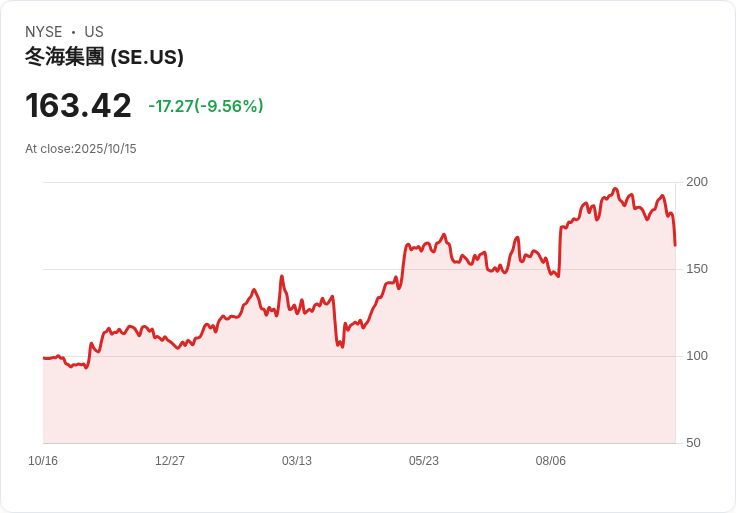
Task: Click the 100 y-axis label
Action: pos(697,356)
